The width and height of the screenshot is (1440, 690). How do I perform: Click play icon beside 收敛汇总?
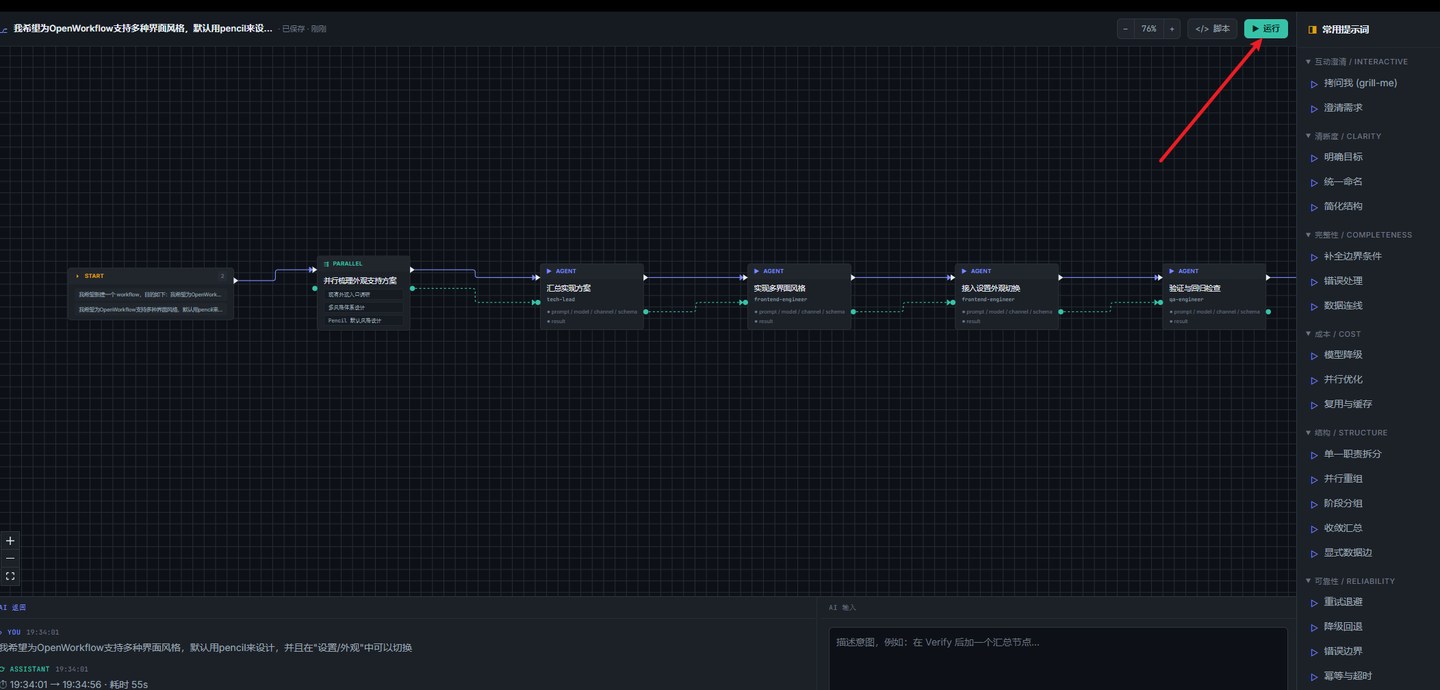[x=1315, y=528]
